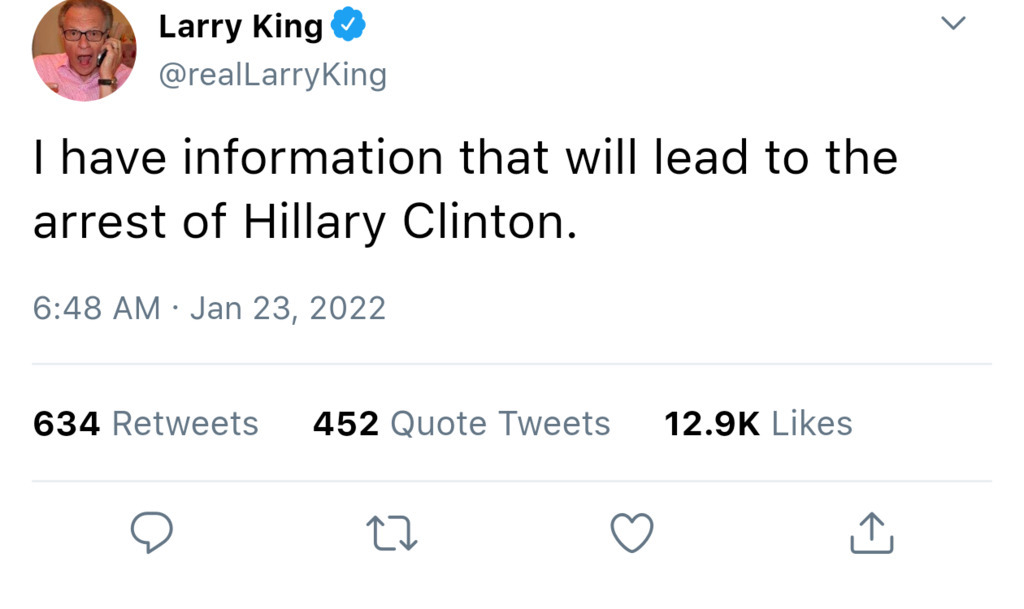The height and width of the screenshot is (609, 1024).
Task: Retweet this tweet using the arrows icon
Action: [392, 532]
